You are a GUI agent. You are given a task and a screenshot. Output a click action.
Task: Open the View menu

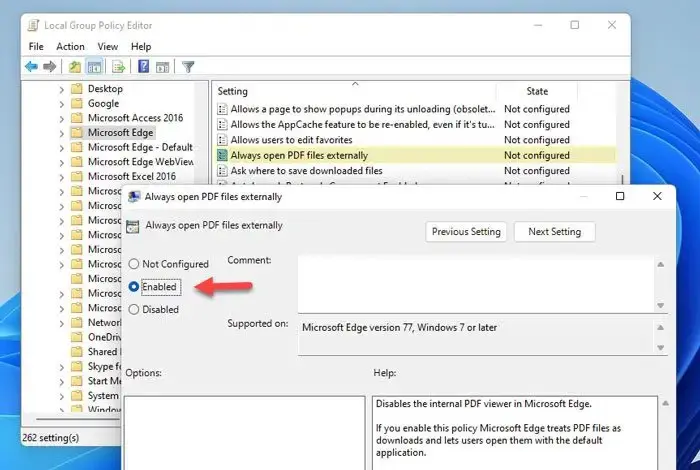coord(108,46)
